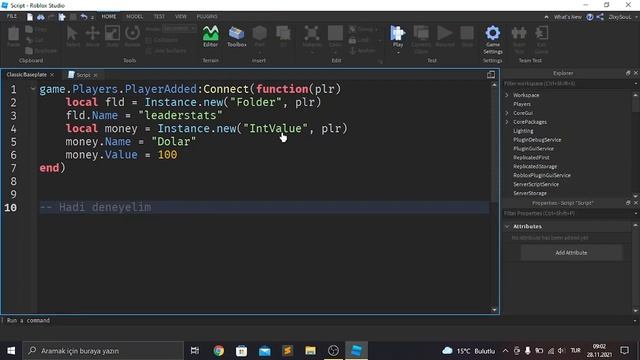Image resolution: width=640 pixels, height=360 pixels.
Task: Open Task View on the taskbar
Action: point(195,351)
